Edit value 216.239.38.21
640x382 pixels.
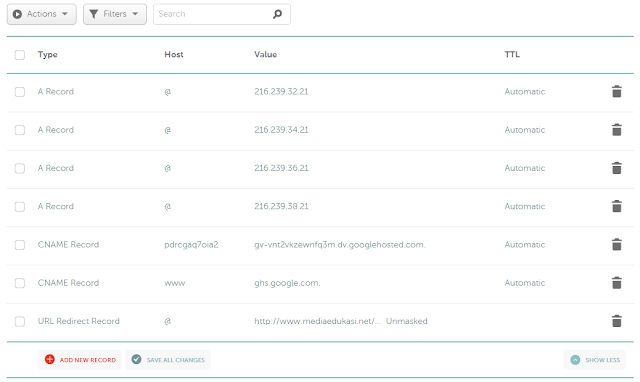[x=281, y=206]
